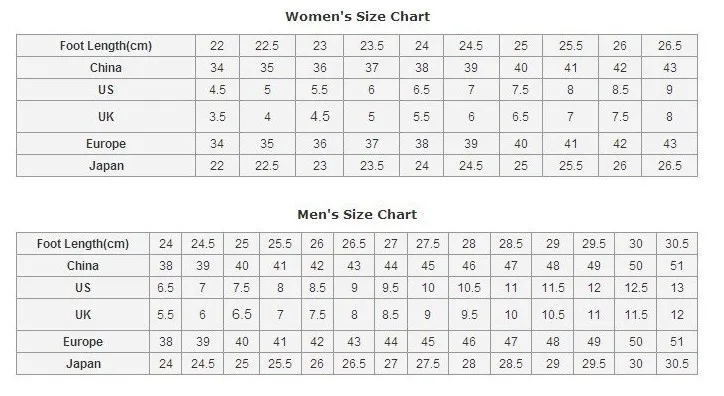
Task: Select women's US size 8.5 cell
Action: [620, 90]
